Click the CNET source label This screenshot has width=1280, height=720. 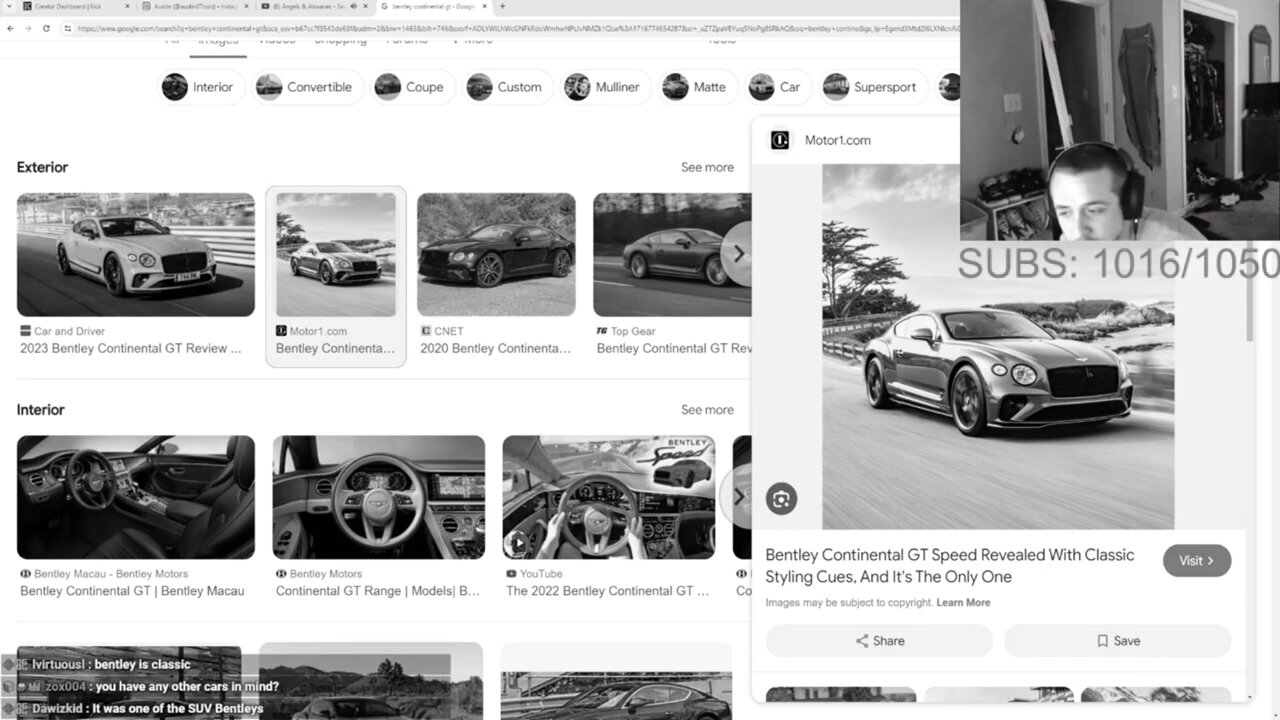(449, 331)
